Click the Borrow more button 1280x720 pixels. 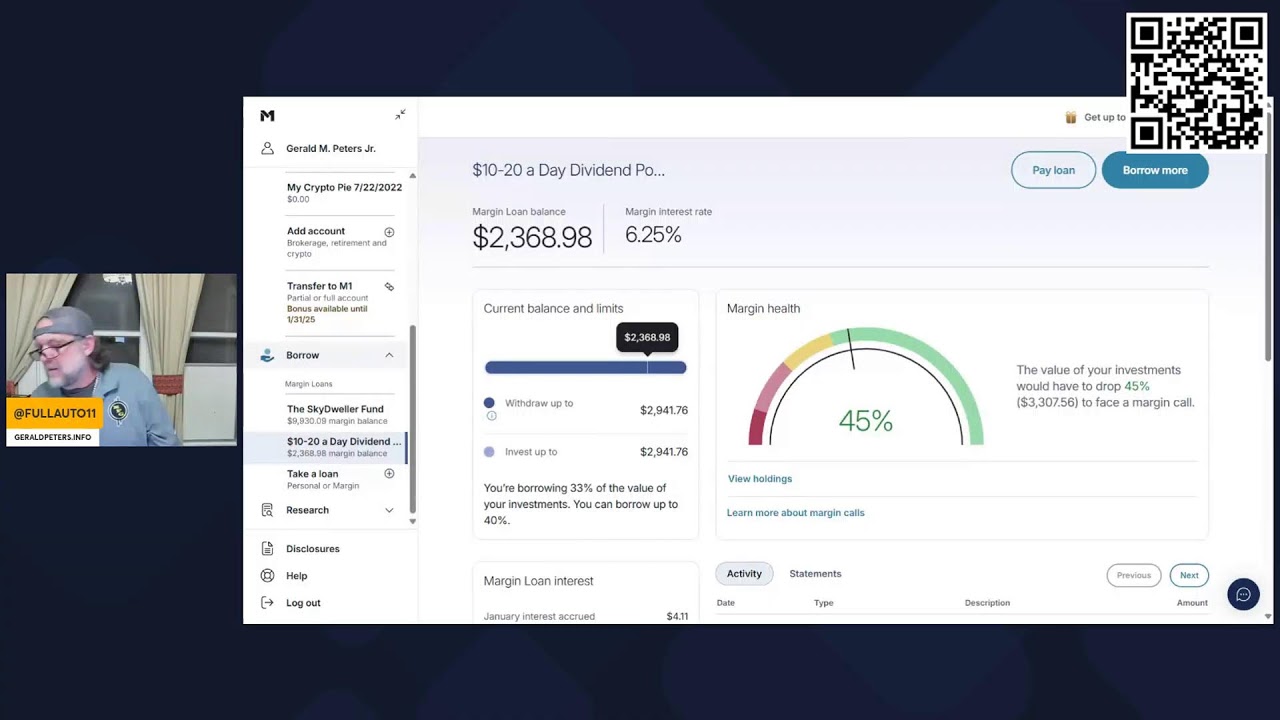pos(1155,170)
